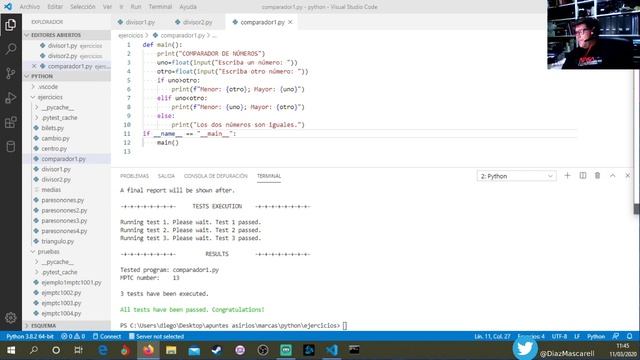The height and width of the screenshot is (360, 640).
Task: Click Connect in the status bar
Action: point(107,336)
